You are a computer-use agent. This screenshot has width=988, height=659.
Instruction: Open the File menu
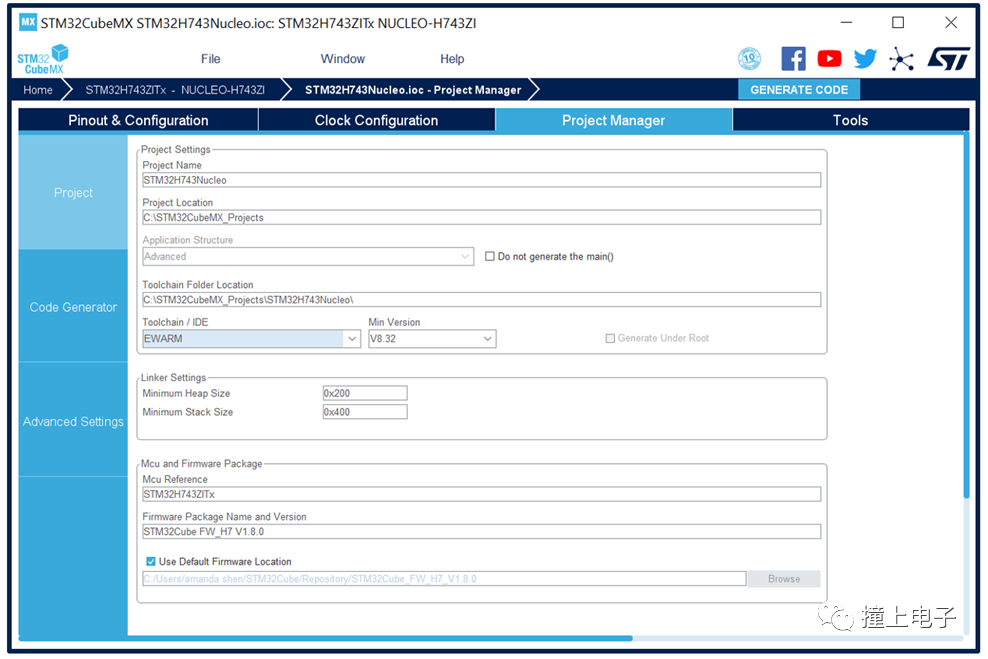click(x=210, y=59)
